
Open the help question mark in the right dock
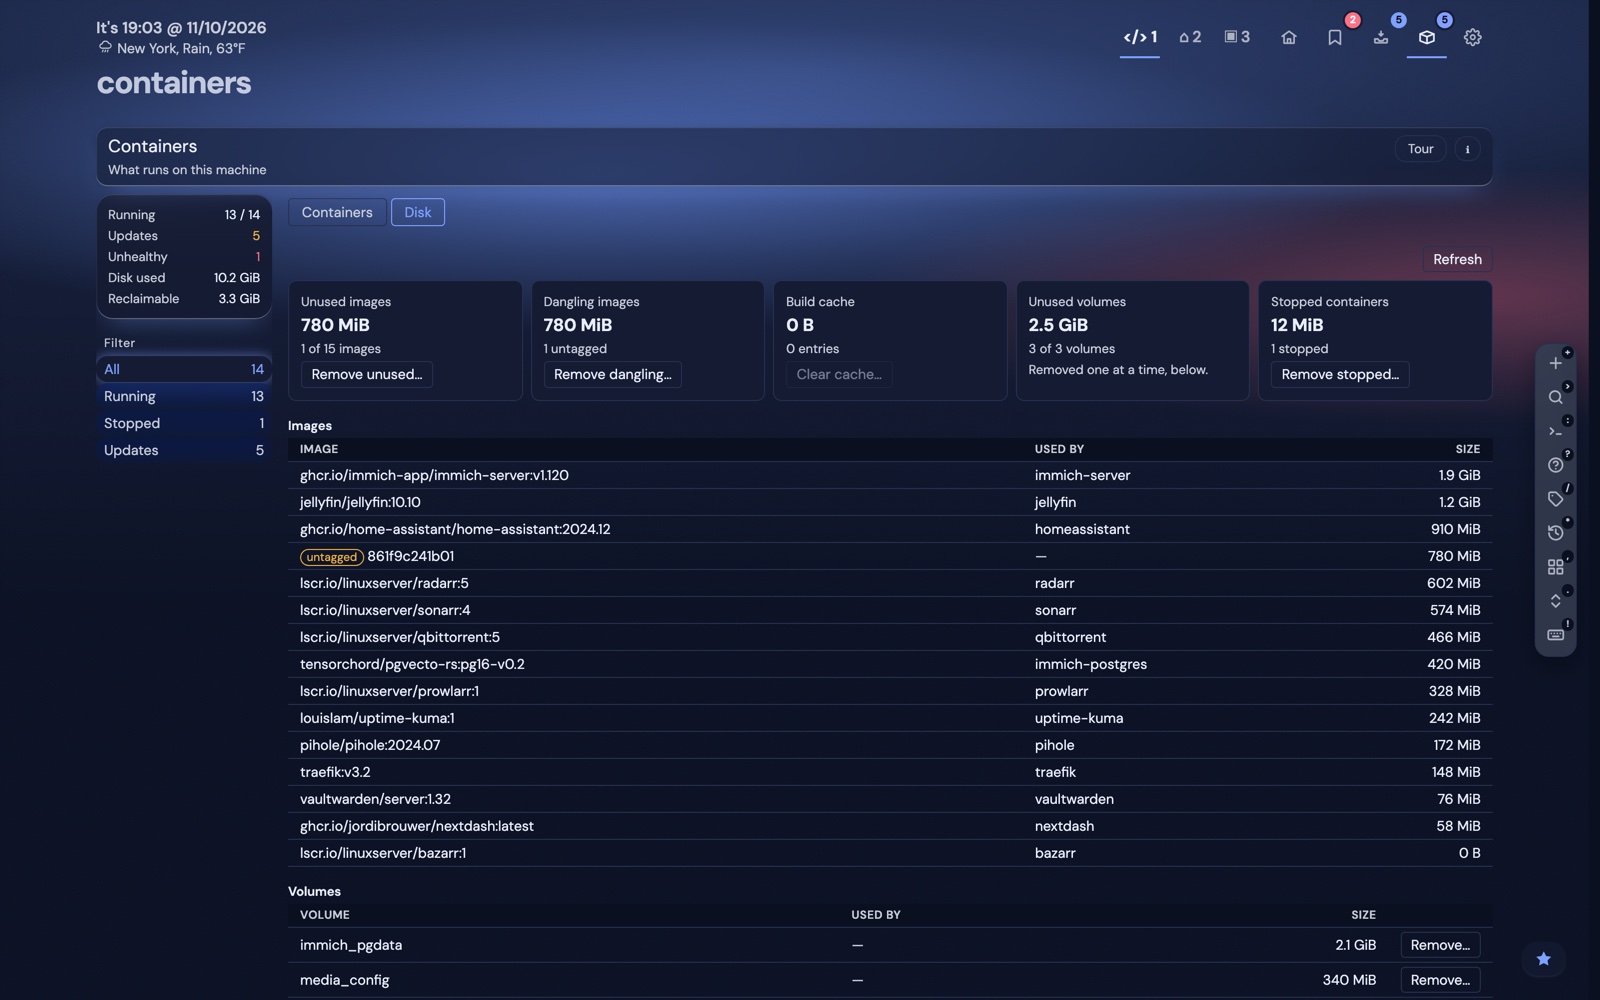click(1556, 465)
